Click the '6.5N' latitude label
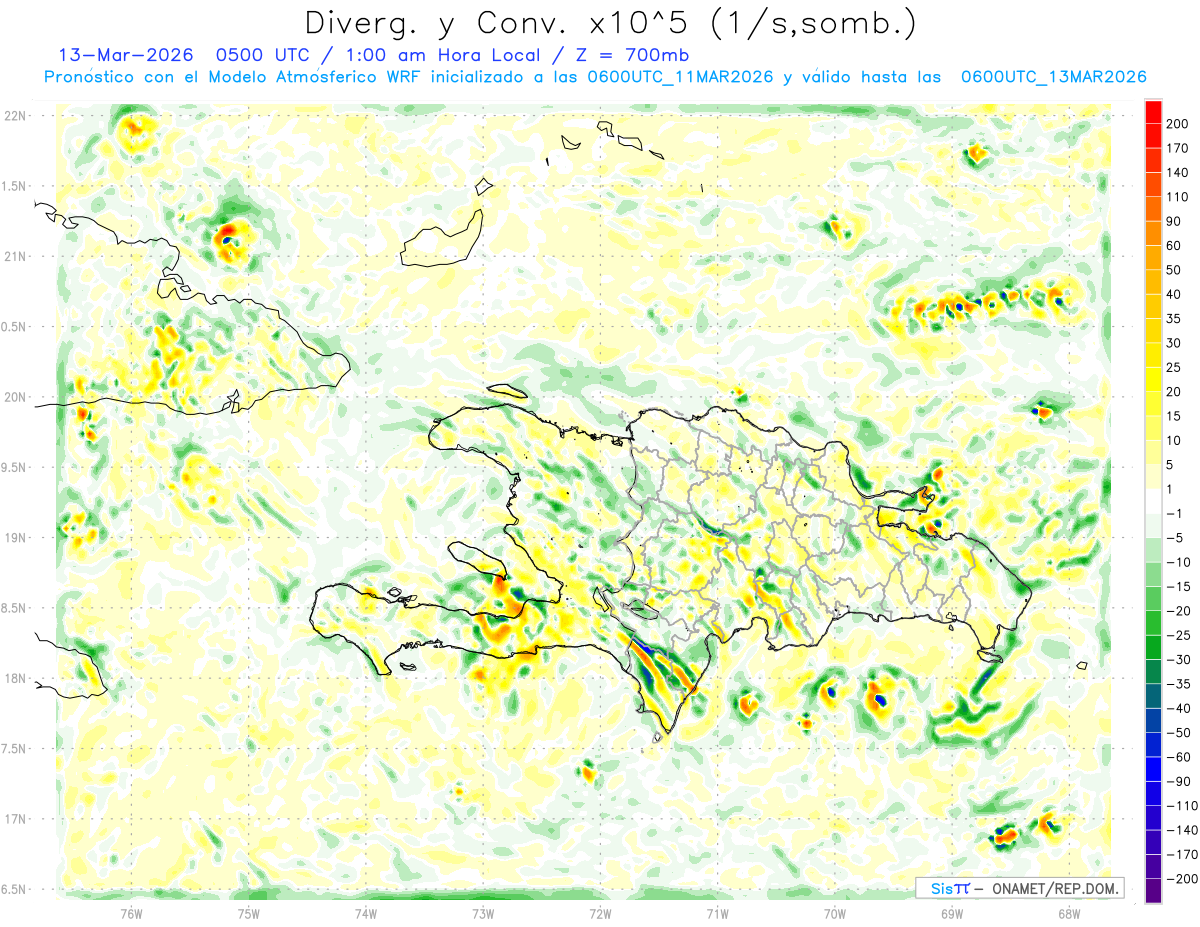 click(x=14, y=889)
